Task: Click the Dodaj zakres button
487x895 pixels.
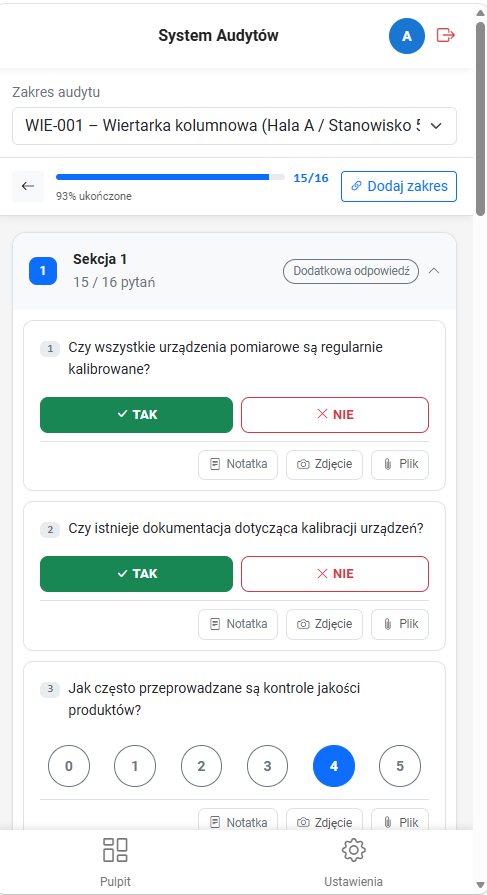Action: pos(399,186)
